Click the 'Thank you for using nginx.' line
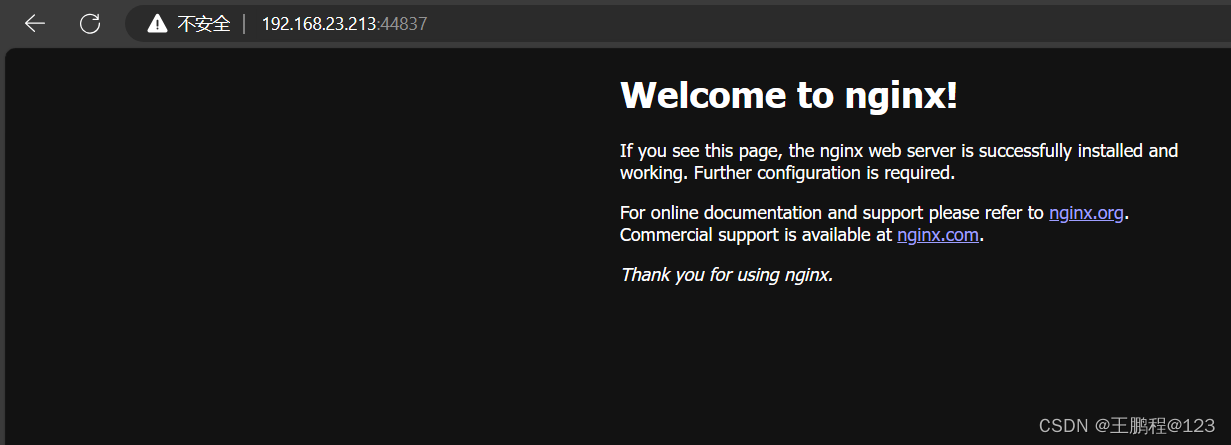This screenshot has width=1231, height=445. click(726, 274)
